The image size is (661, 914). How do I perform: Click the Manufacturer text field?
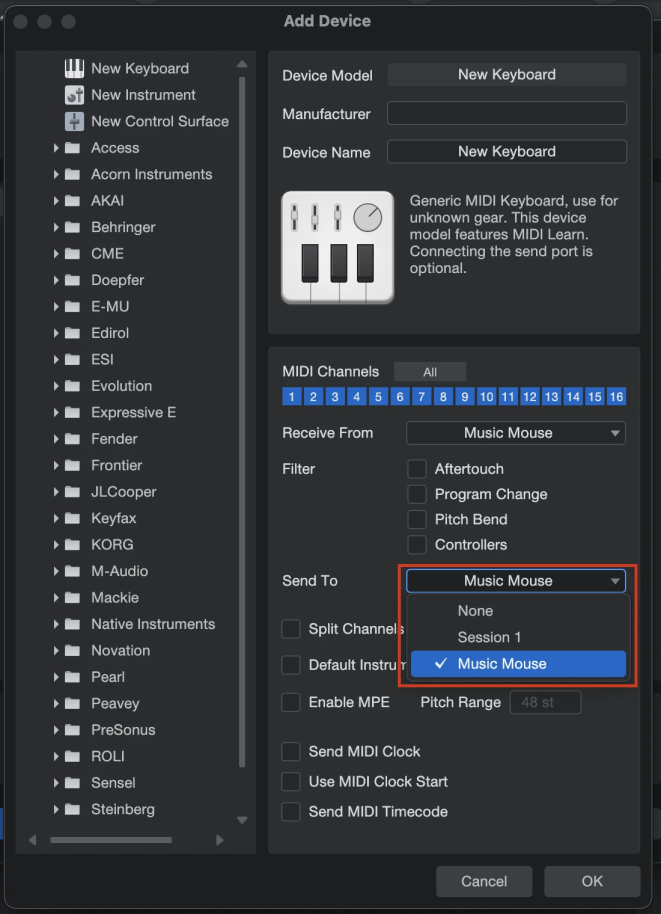(506, 114)
